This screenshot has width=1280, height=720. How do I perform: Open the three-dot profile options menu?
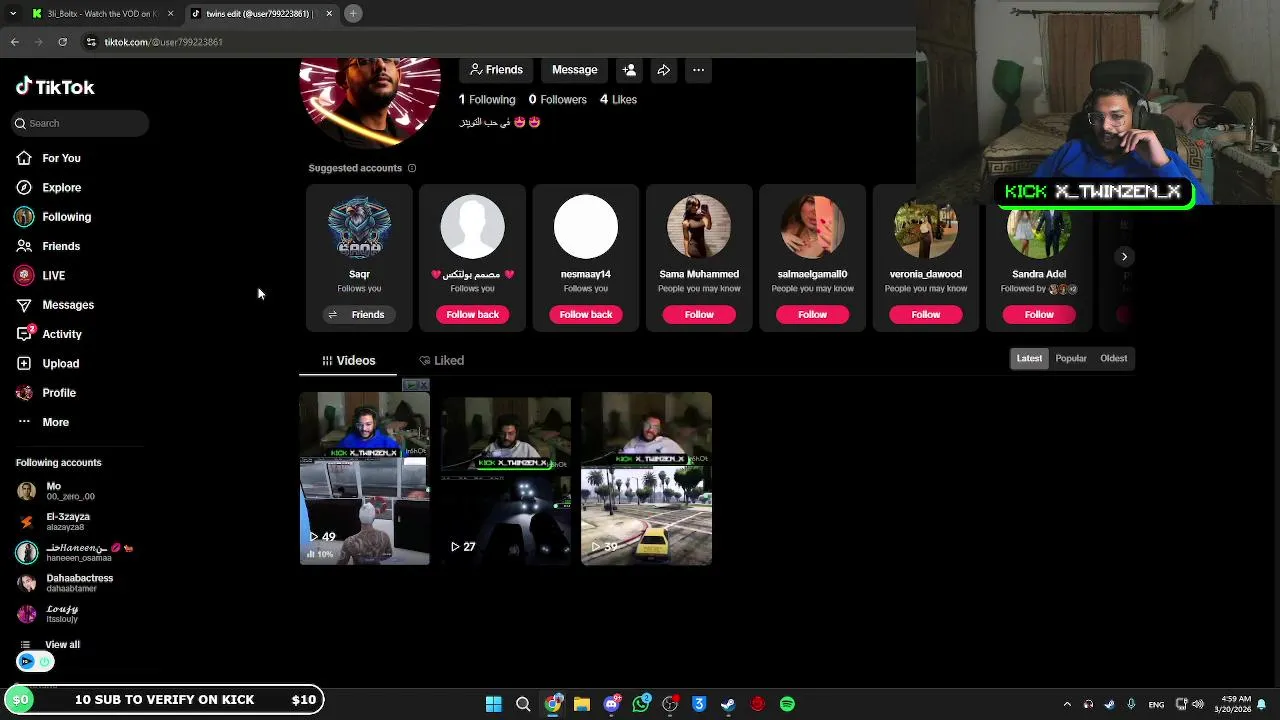698,70
